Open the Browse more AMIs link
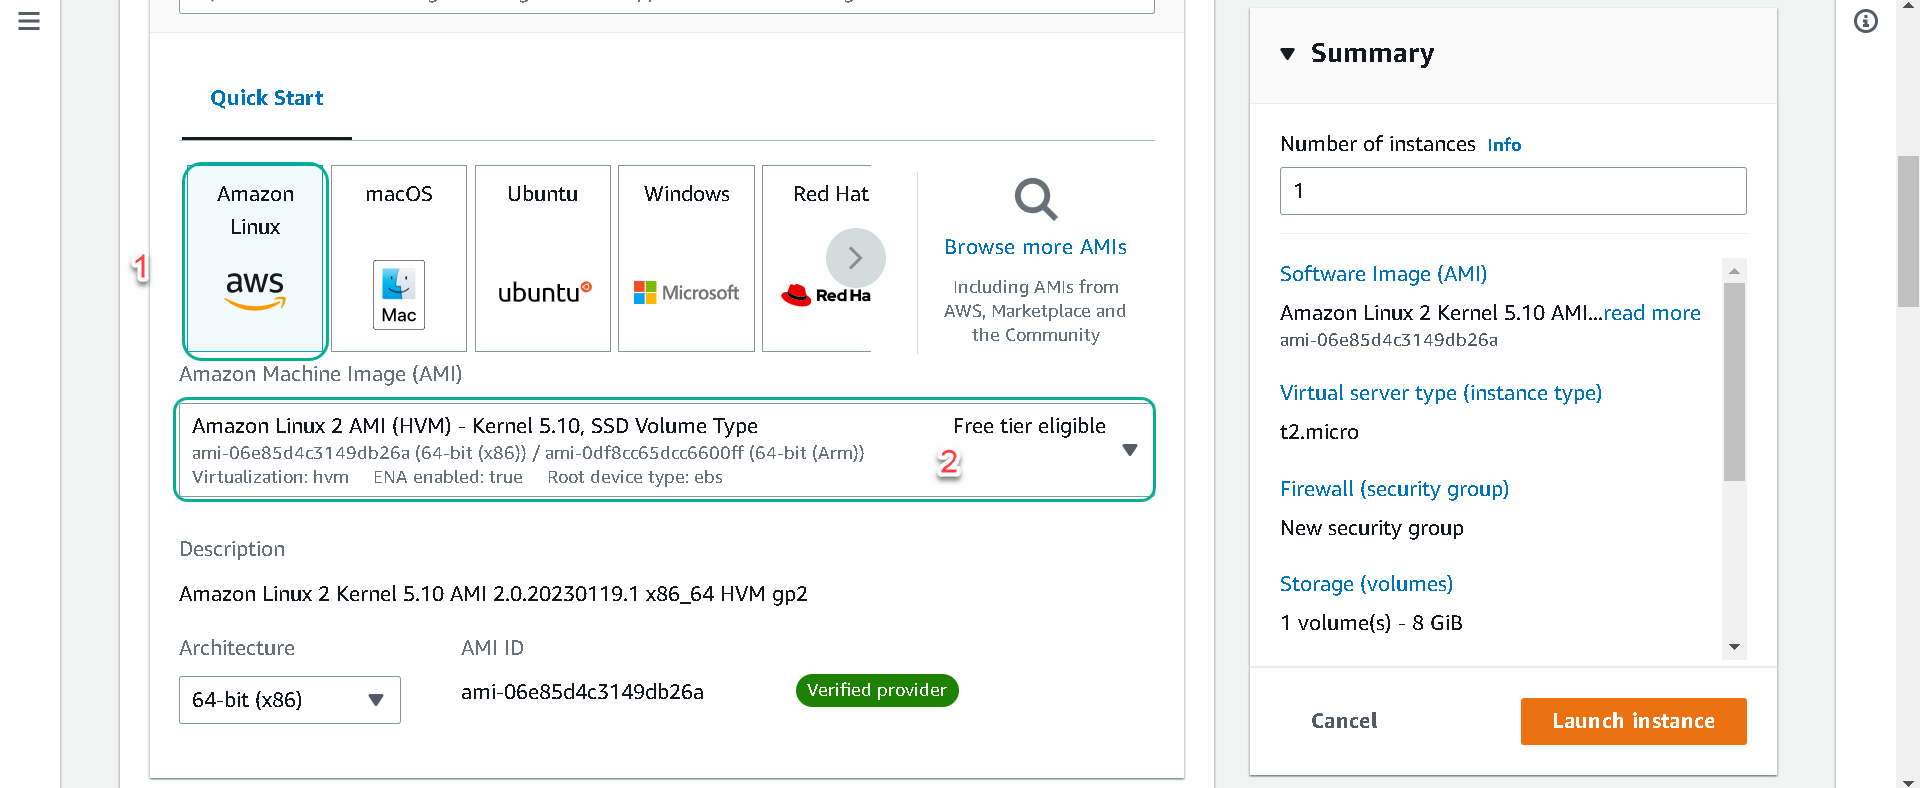 tap(1035, 247)
